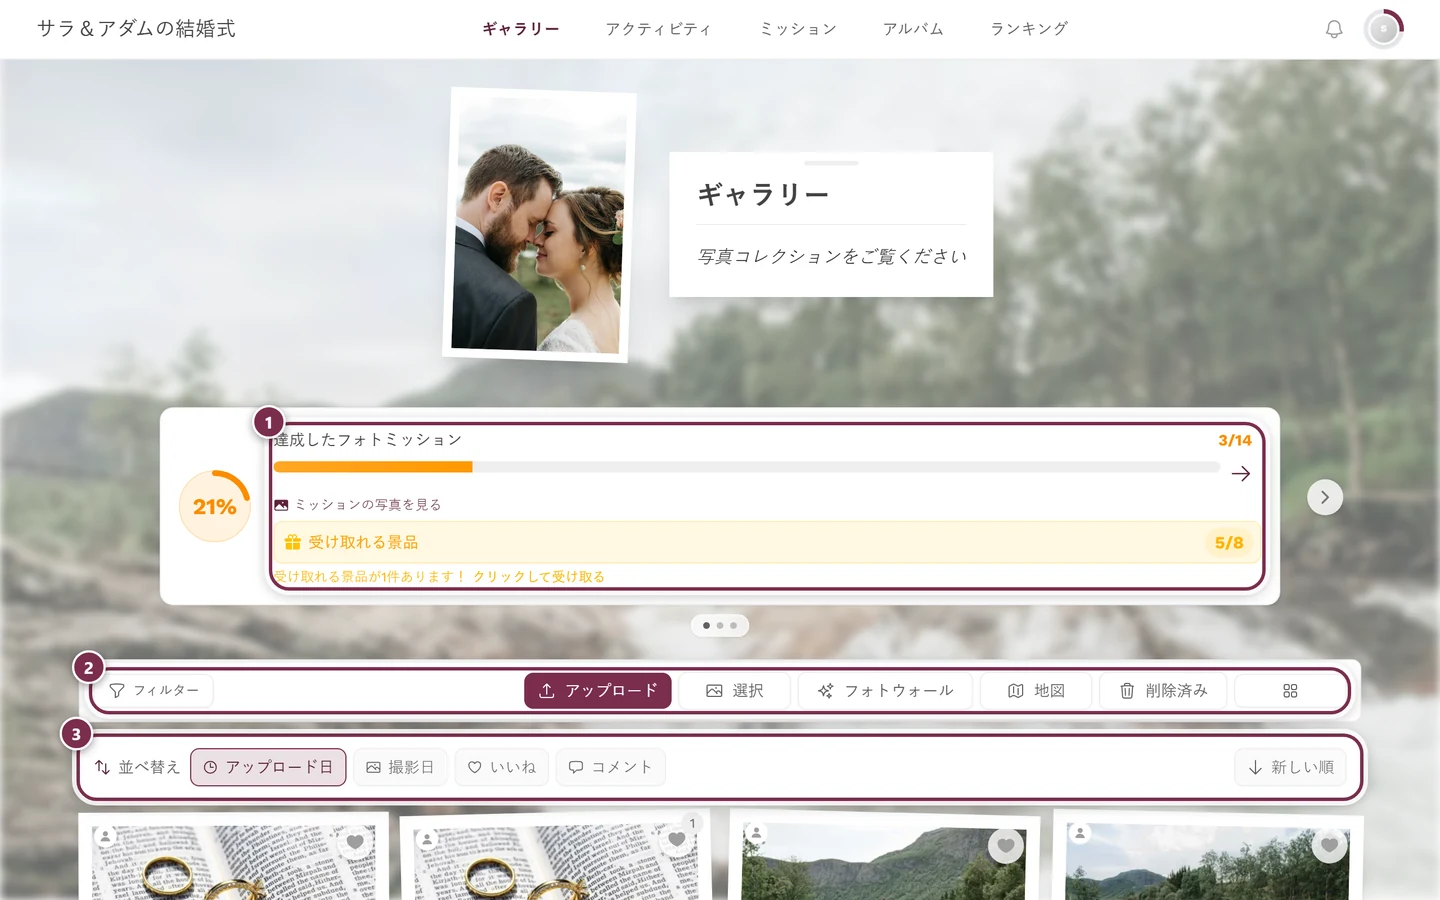This screenshot has height=900, width=1440.
Task: Open the notifications bell
Action: point(1334,29)
